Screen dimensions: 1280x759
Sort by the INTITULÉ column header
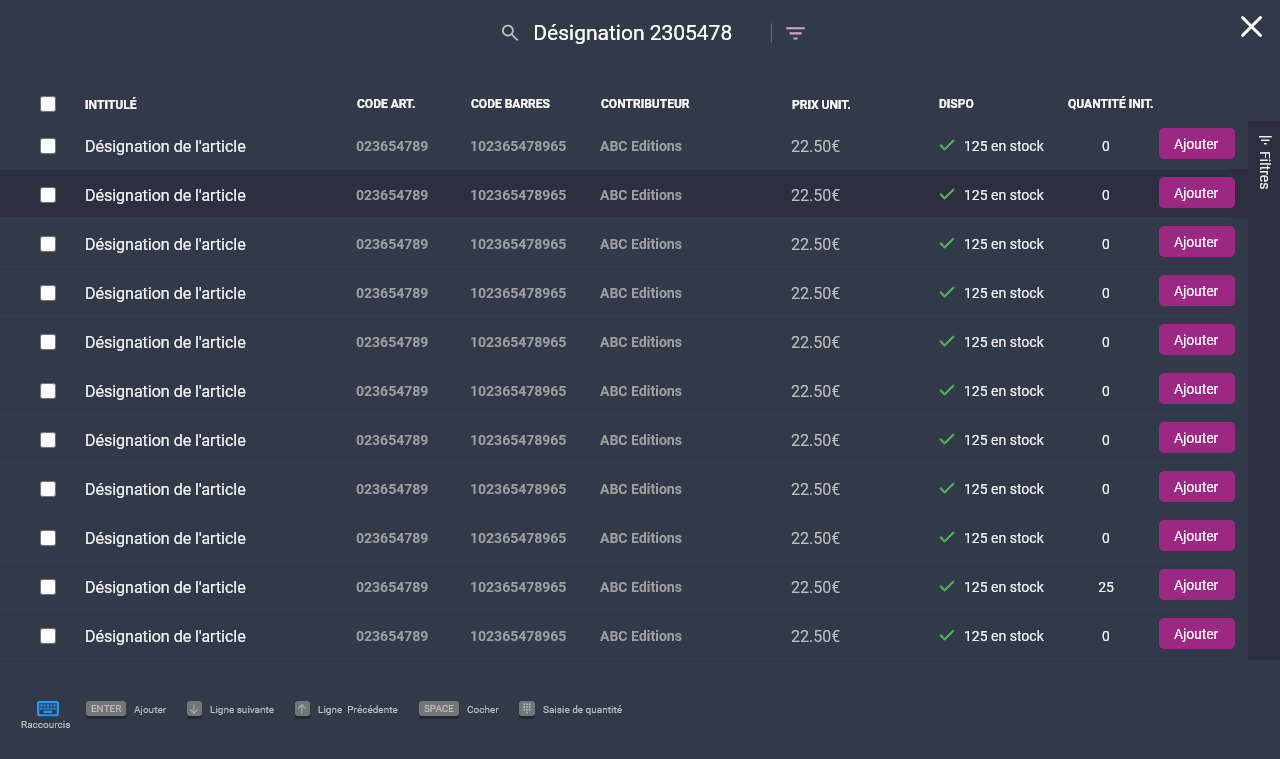(x=111, y=105)
